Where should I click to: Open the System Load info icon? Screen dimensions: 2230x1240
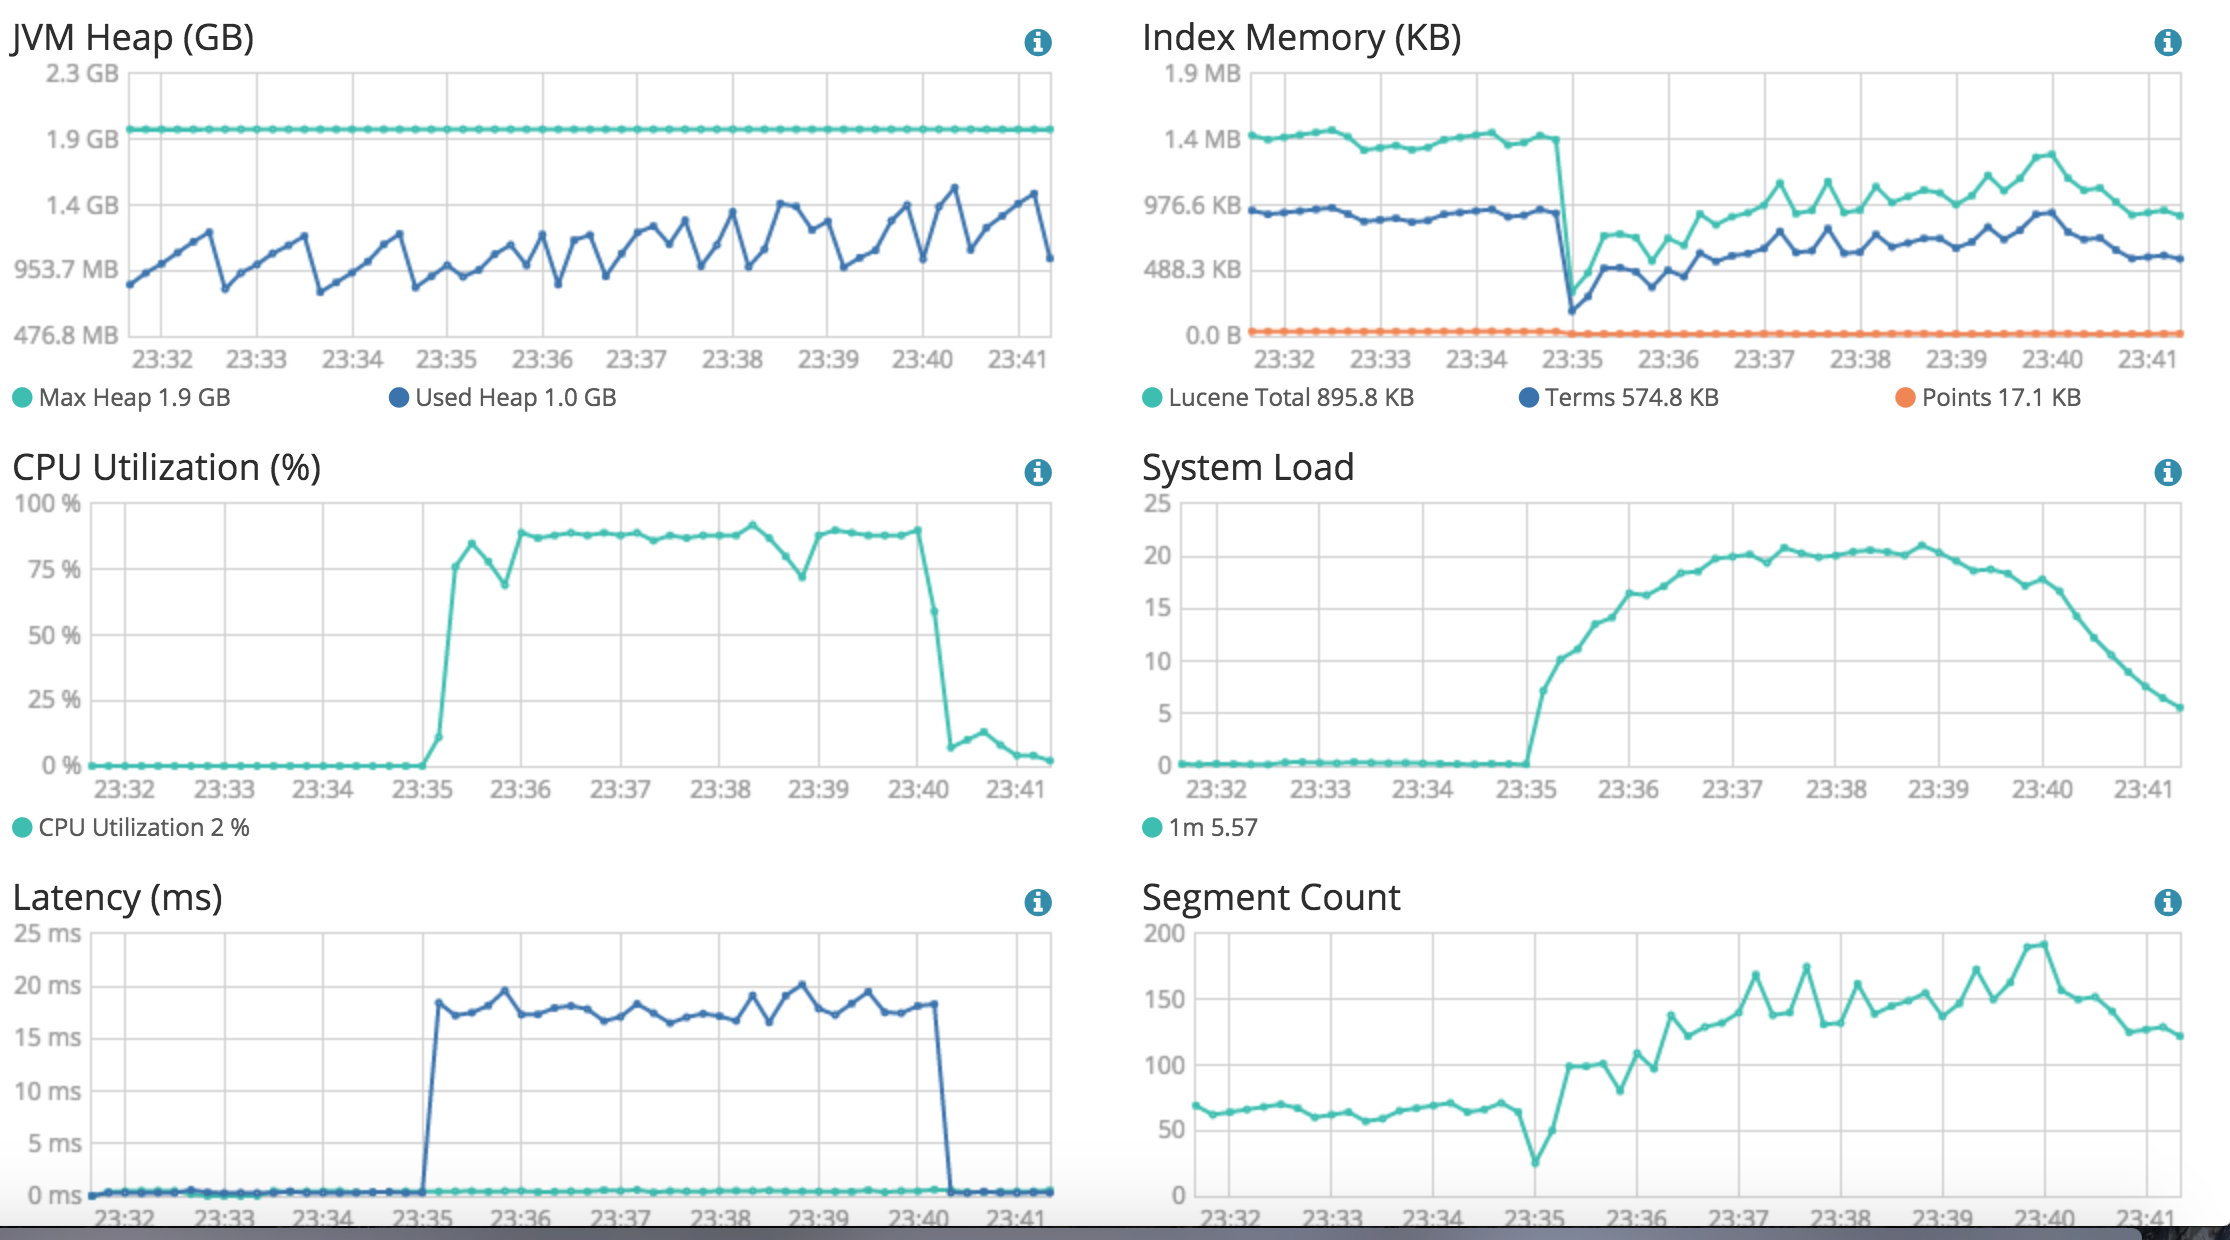pyautogui.click(x=2167, y=472)
